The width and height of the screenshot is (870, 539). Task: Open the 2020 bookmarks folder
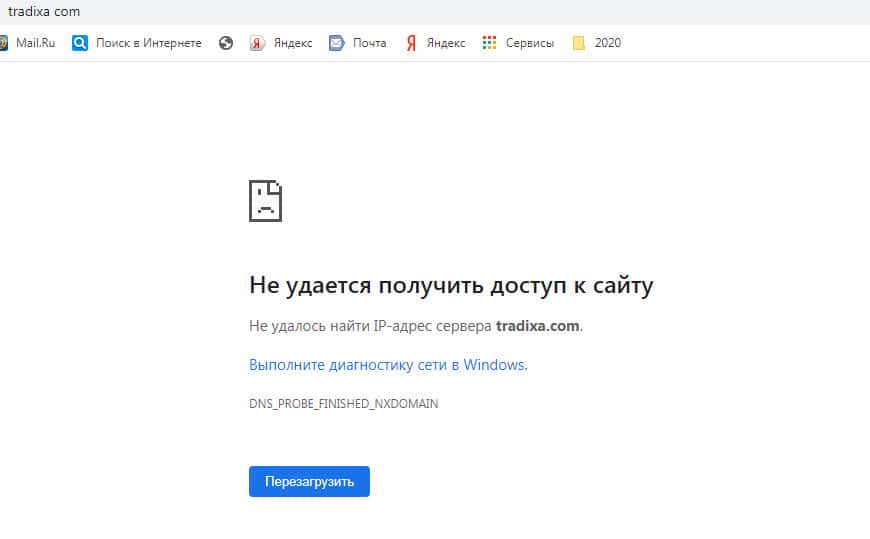(x=596, y=43)
